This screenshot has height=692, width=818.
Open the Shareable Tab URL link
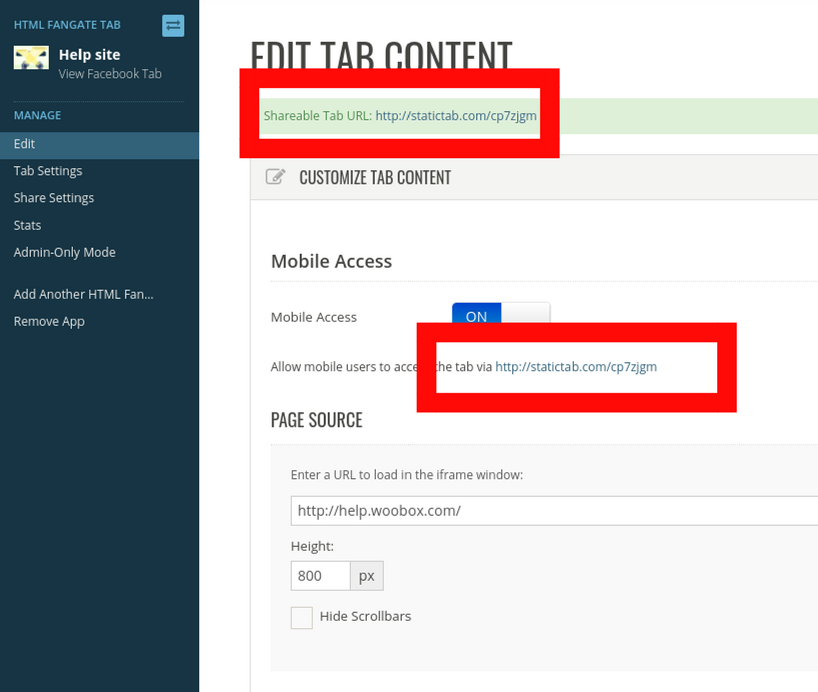pyautogui.click(x=456, y=116)
